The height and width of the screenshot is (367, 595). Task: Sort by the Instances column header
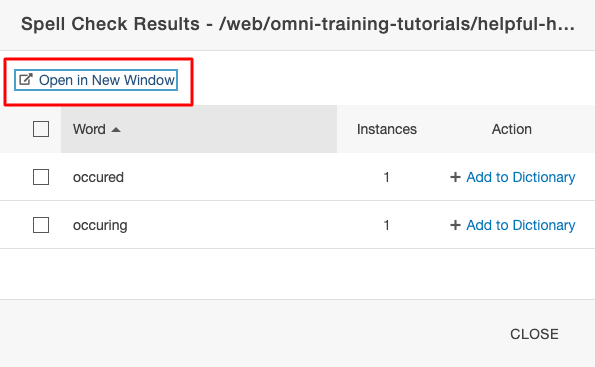[387, 129]
